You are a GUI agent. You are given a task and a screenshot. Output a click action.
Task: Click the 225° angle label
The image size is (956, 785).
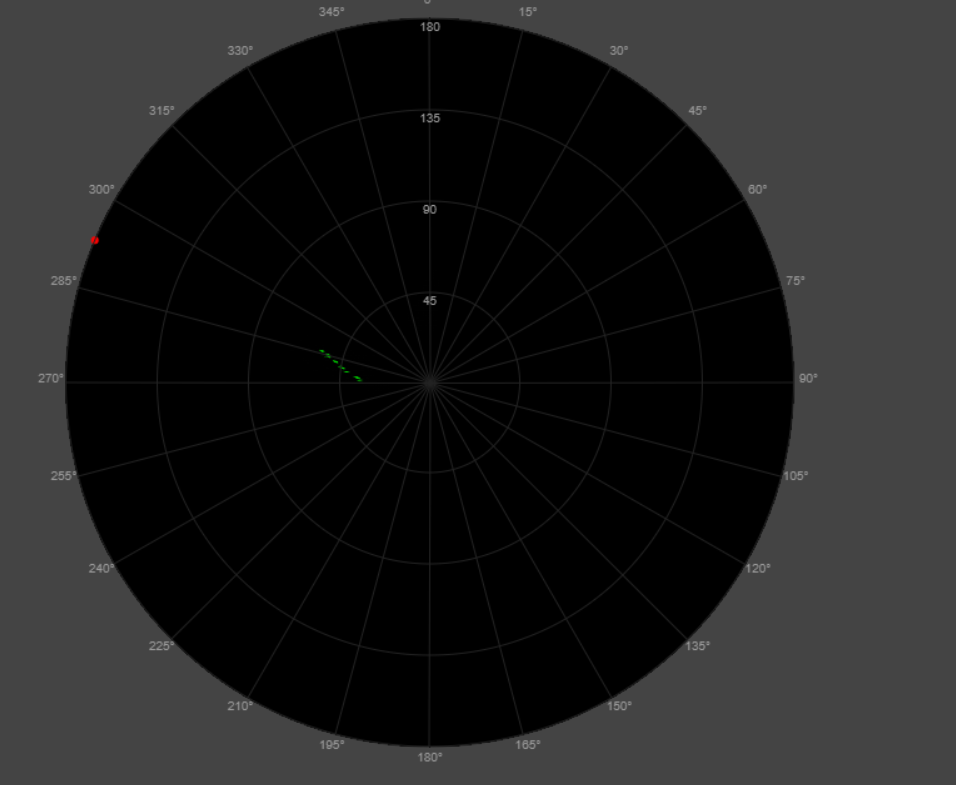[x=162, y=646]
